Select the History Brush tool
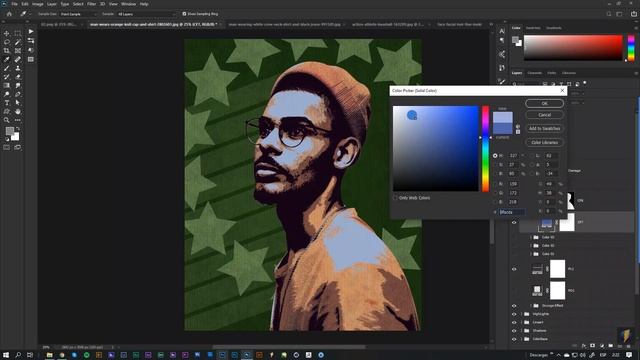640x360 pixels. click(7, 77)
